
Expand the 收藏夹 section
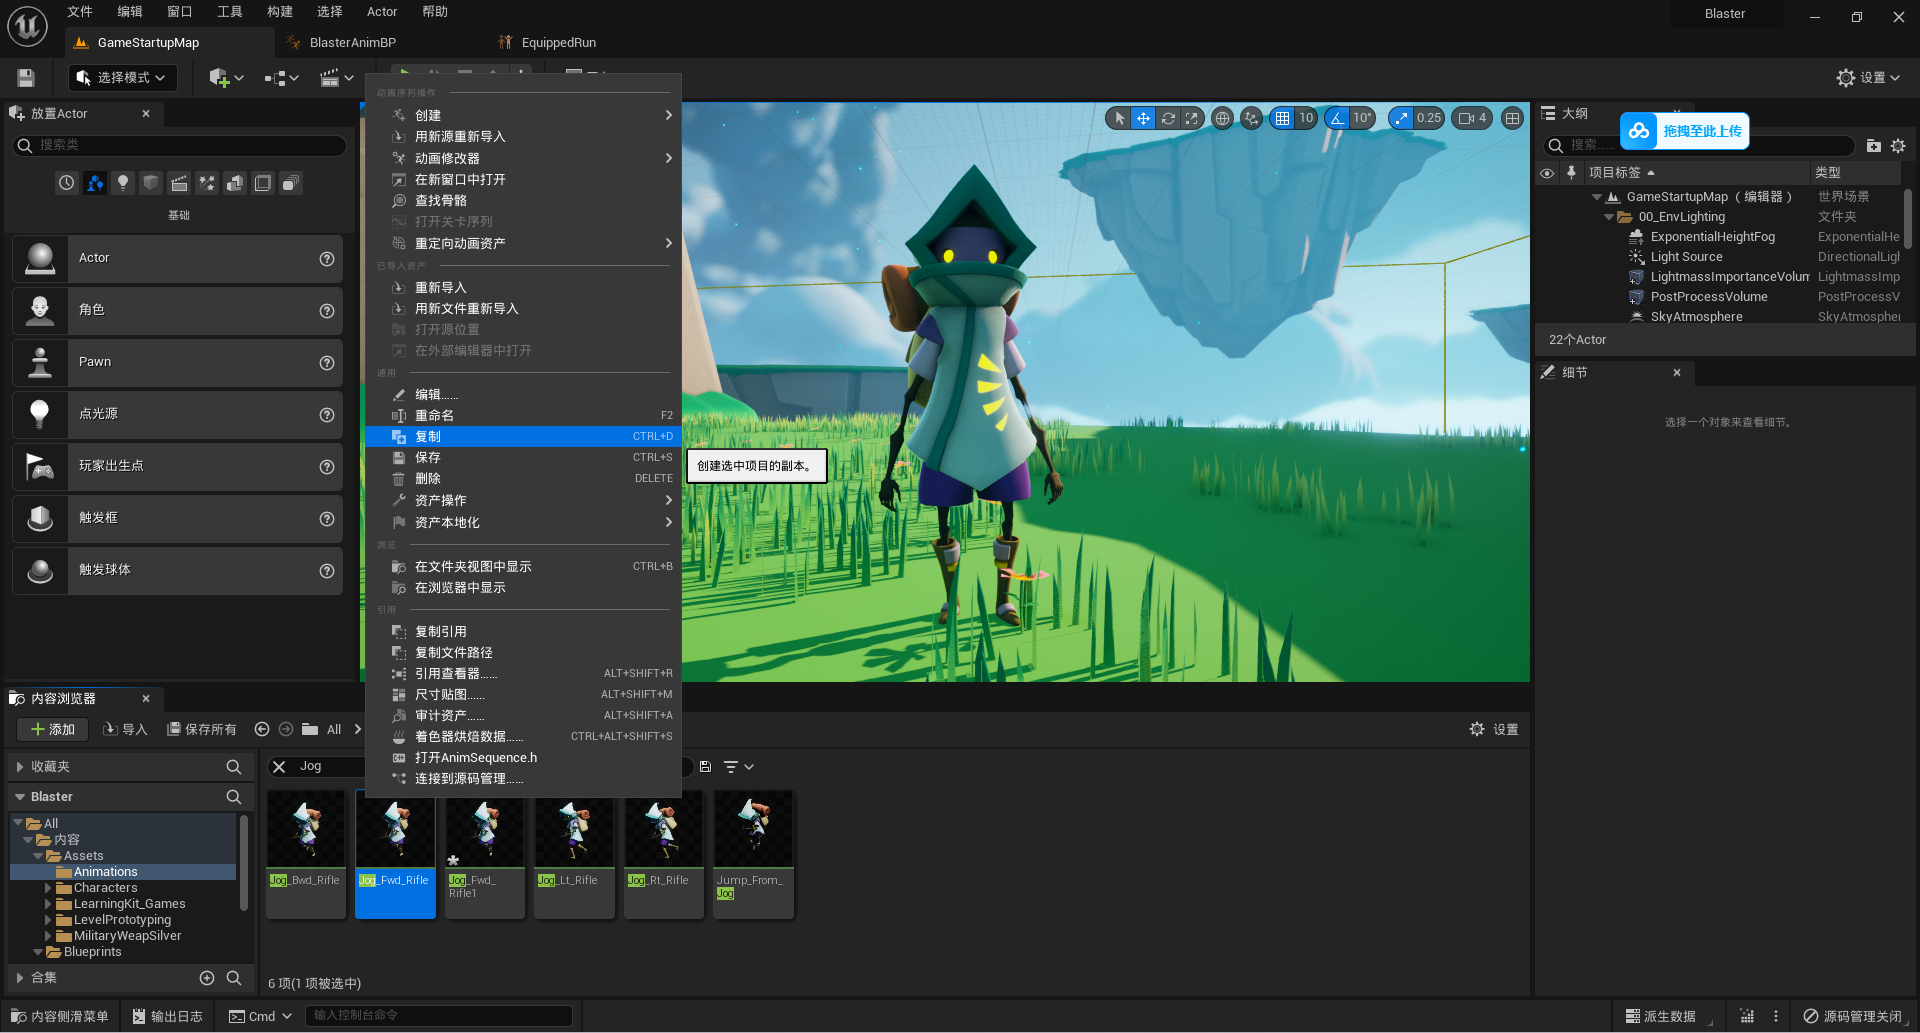[20, 767]
